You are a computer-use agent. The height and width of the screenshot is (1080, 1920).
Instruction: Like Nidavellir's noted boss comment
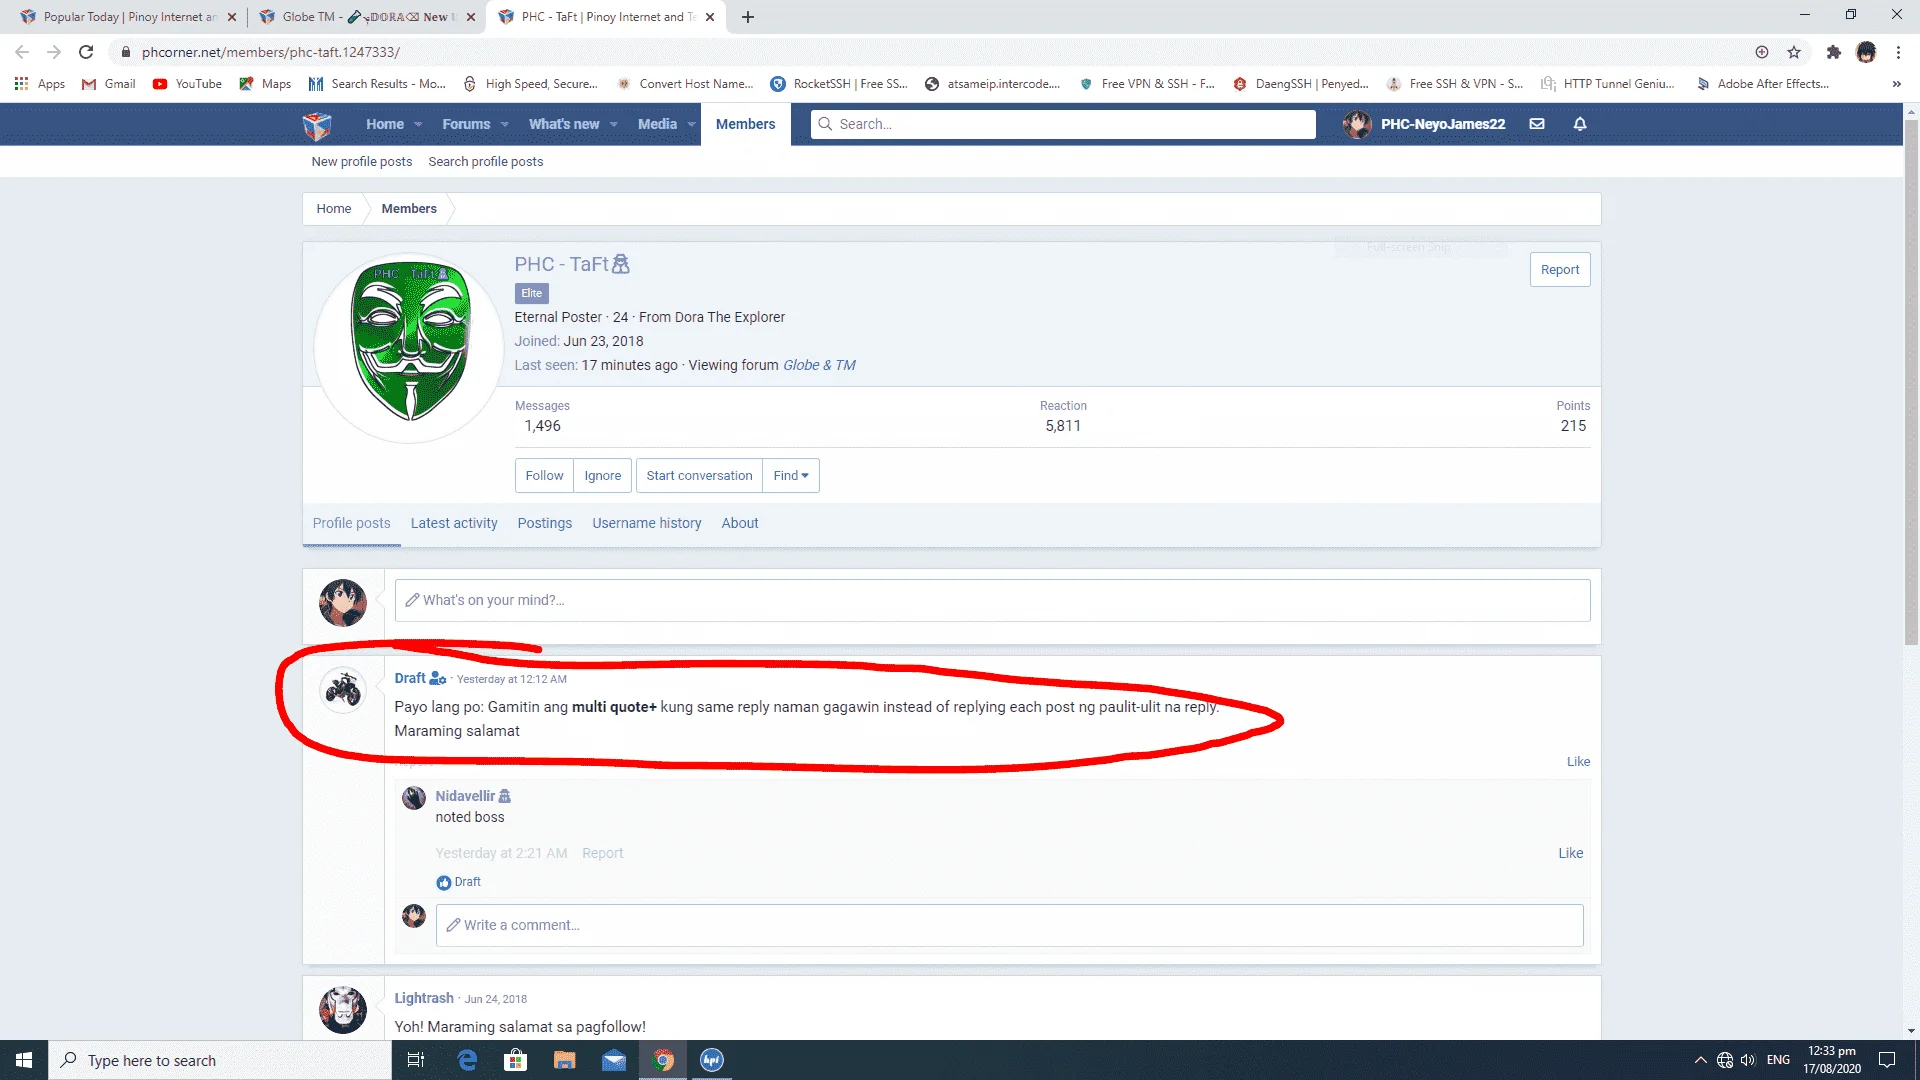pos(1571,853)
